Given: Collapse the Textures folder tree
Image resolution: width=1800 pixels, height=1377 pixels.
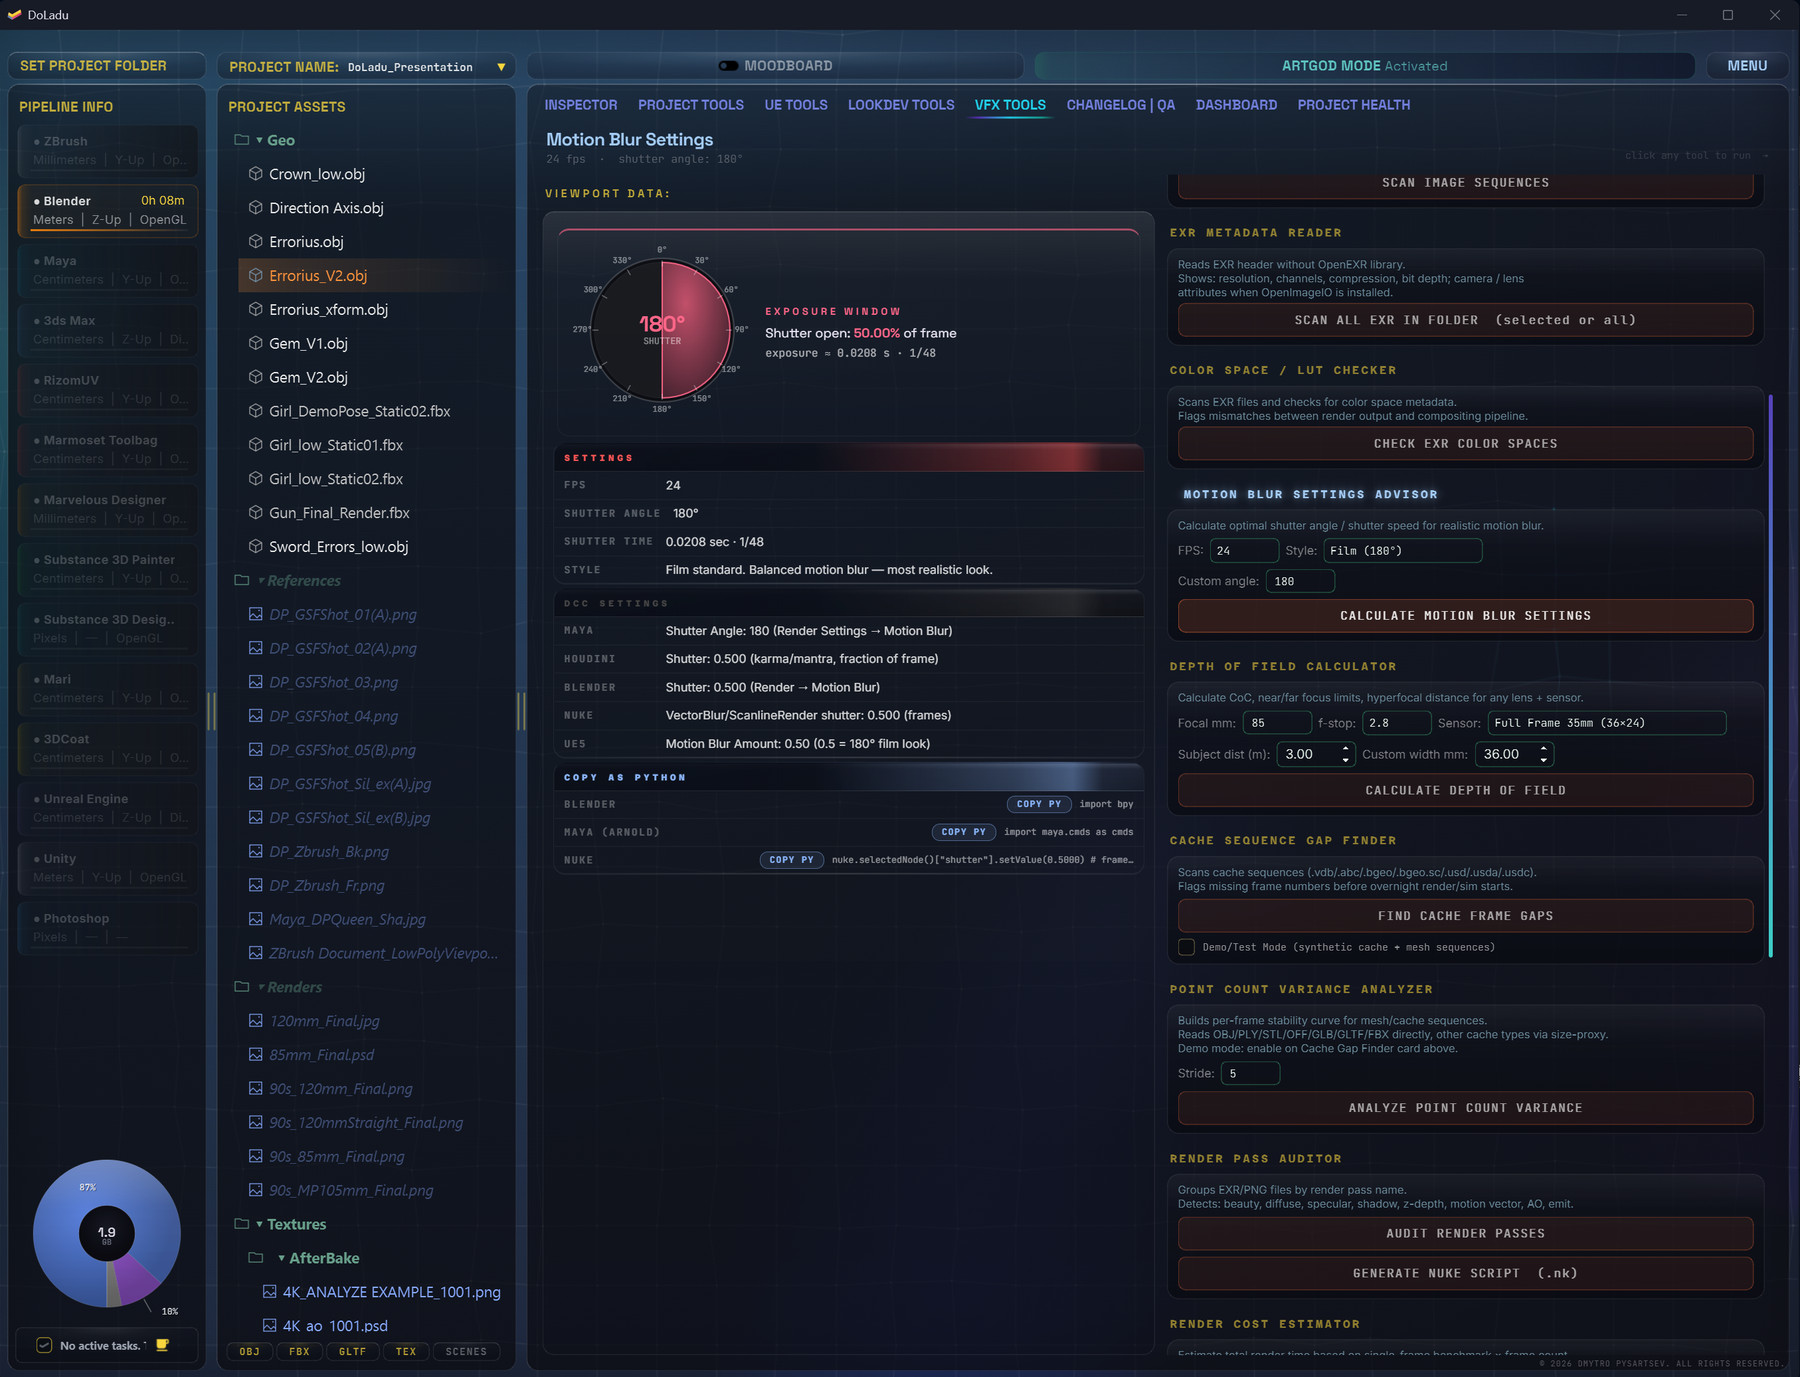Looking at the screenshot, I should [259, 1224].
